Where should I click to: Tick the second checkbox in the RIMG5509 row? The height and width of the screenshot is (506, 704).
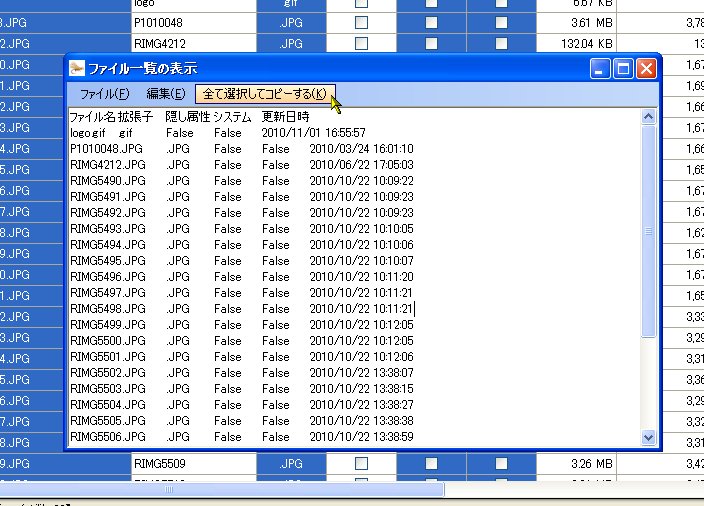(x=431, y=463)
